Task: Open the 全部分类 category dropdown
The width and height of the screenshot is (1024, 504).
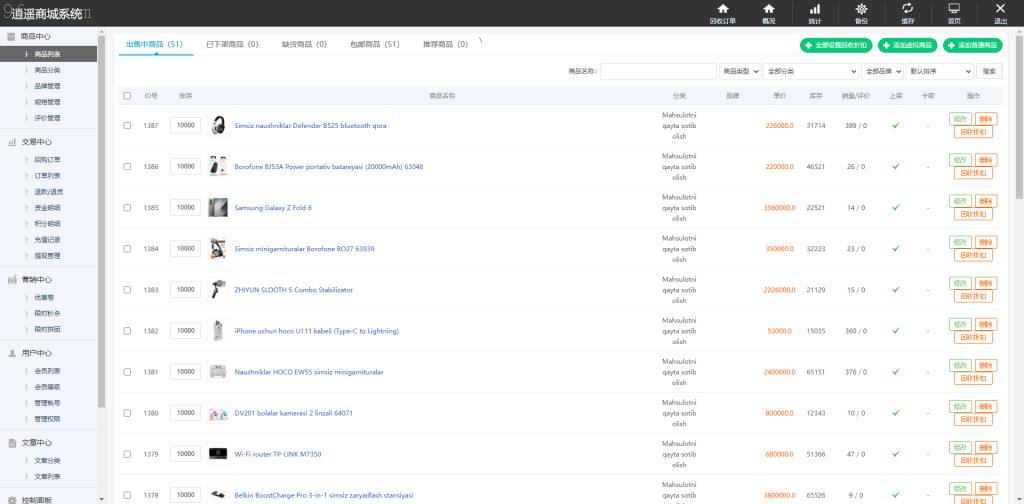Action: [x=811, y=72]
